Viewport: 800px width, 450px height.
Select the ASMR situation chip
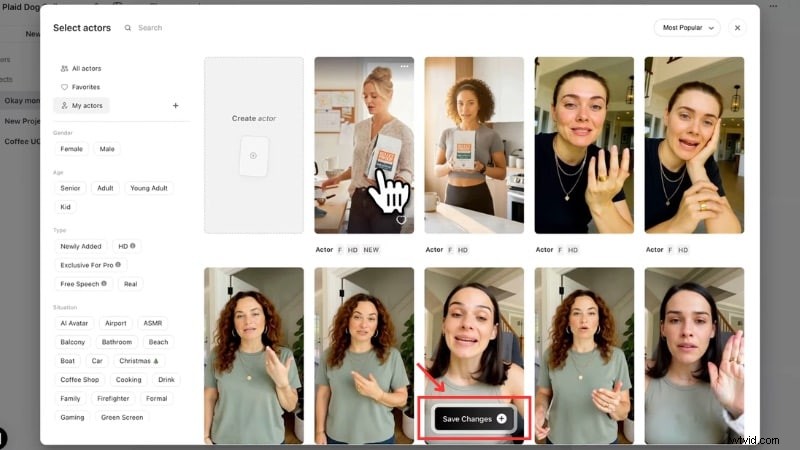153,323
